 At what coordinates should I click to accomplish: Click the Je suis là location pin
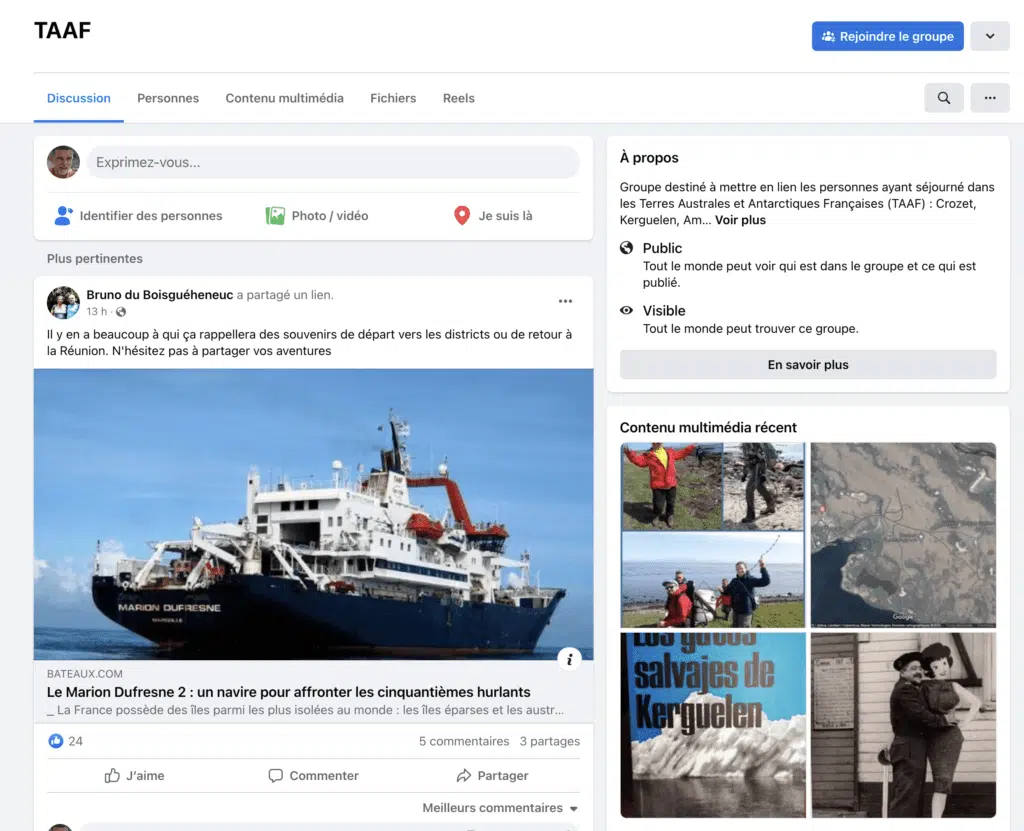[462, 216]
